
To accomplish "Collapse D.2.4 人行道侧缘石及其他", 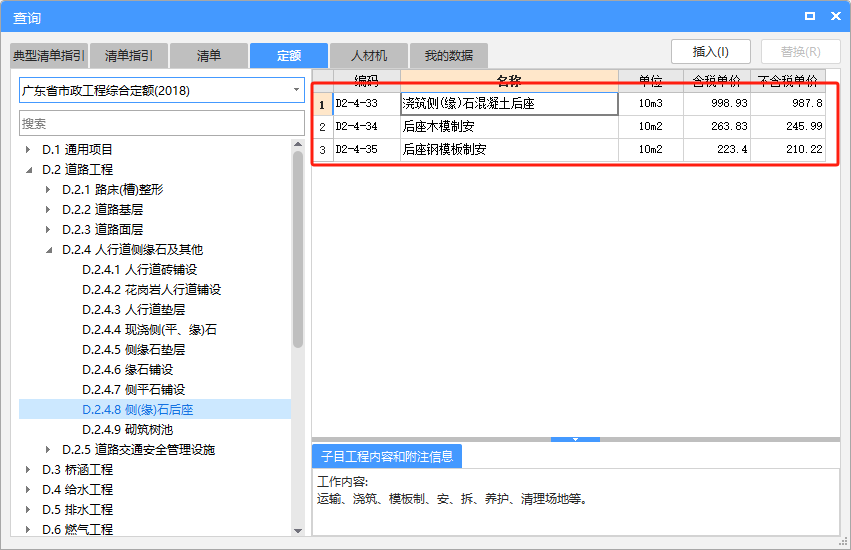I will click(x=48, y=250).
